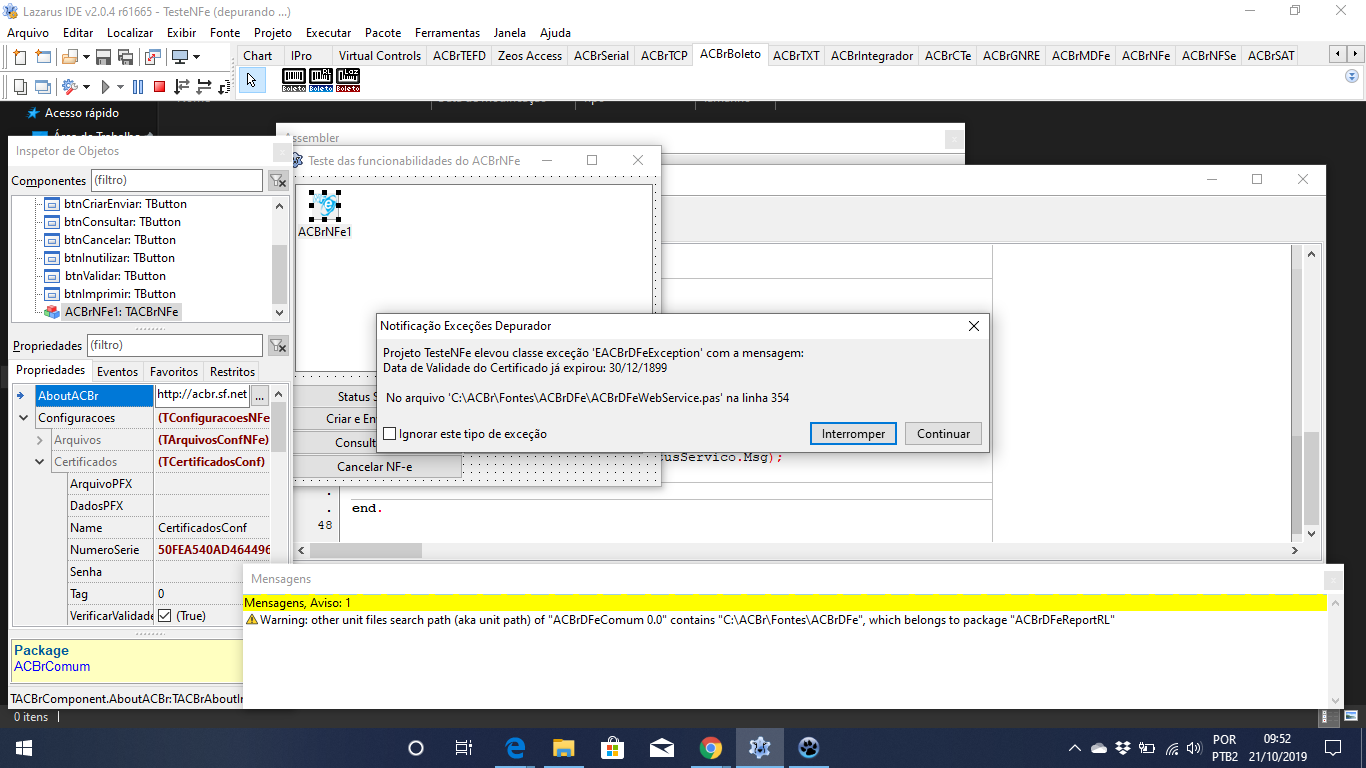Open the build mode dropdown arrow
Viewport: 1366px width, 768px height.
click(x=86, y=87)
